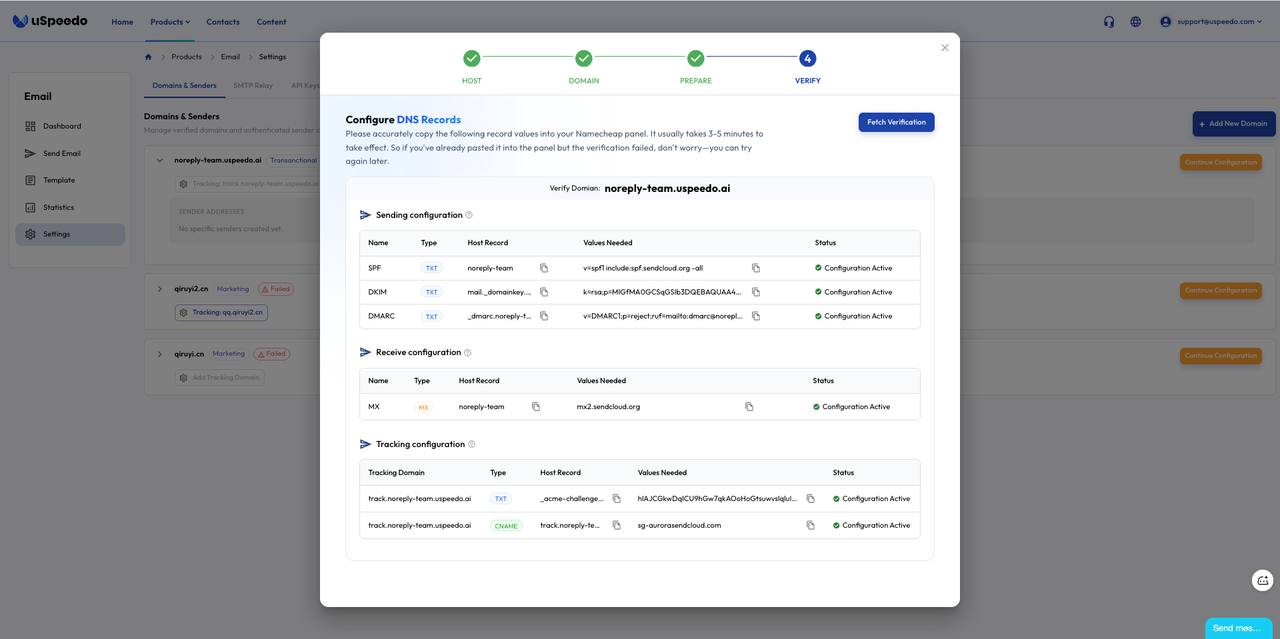Open the Products dropdown menu
Screen dimensions: 1280x639
tap(170, 22)
